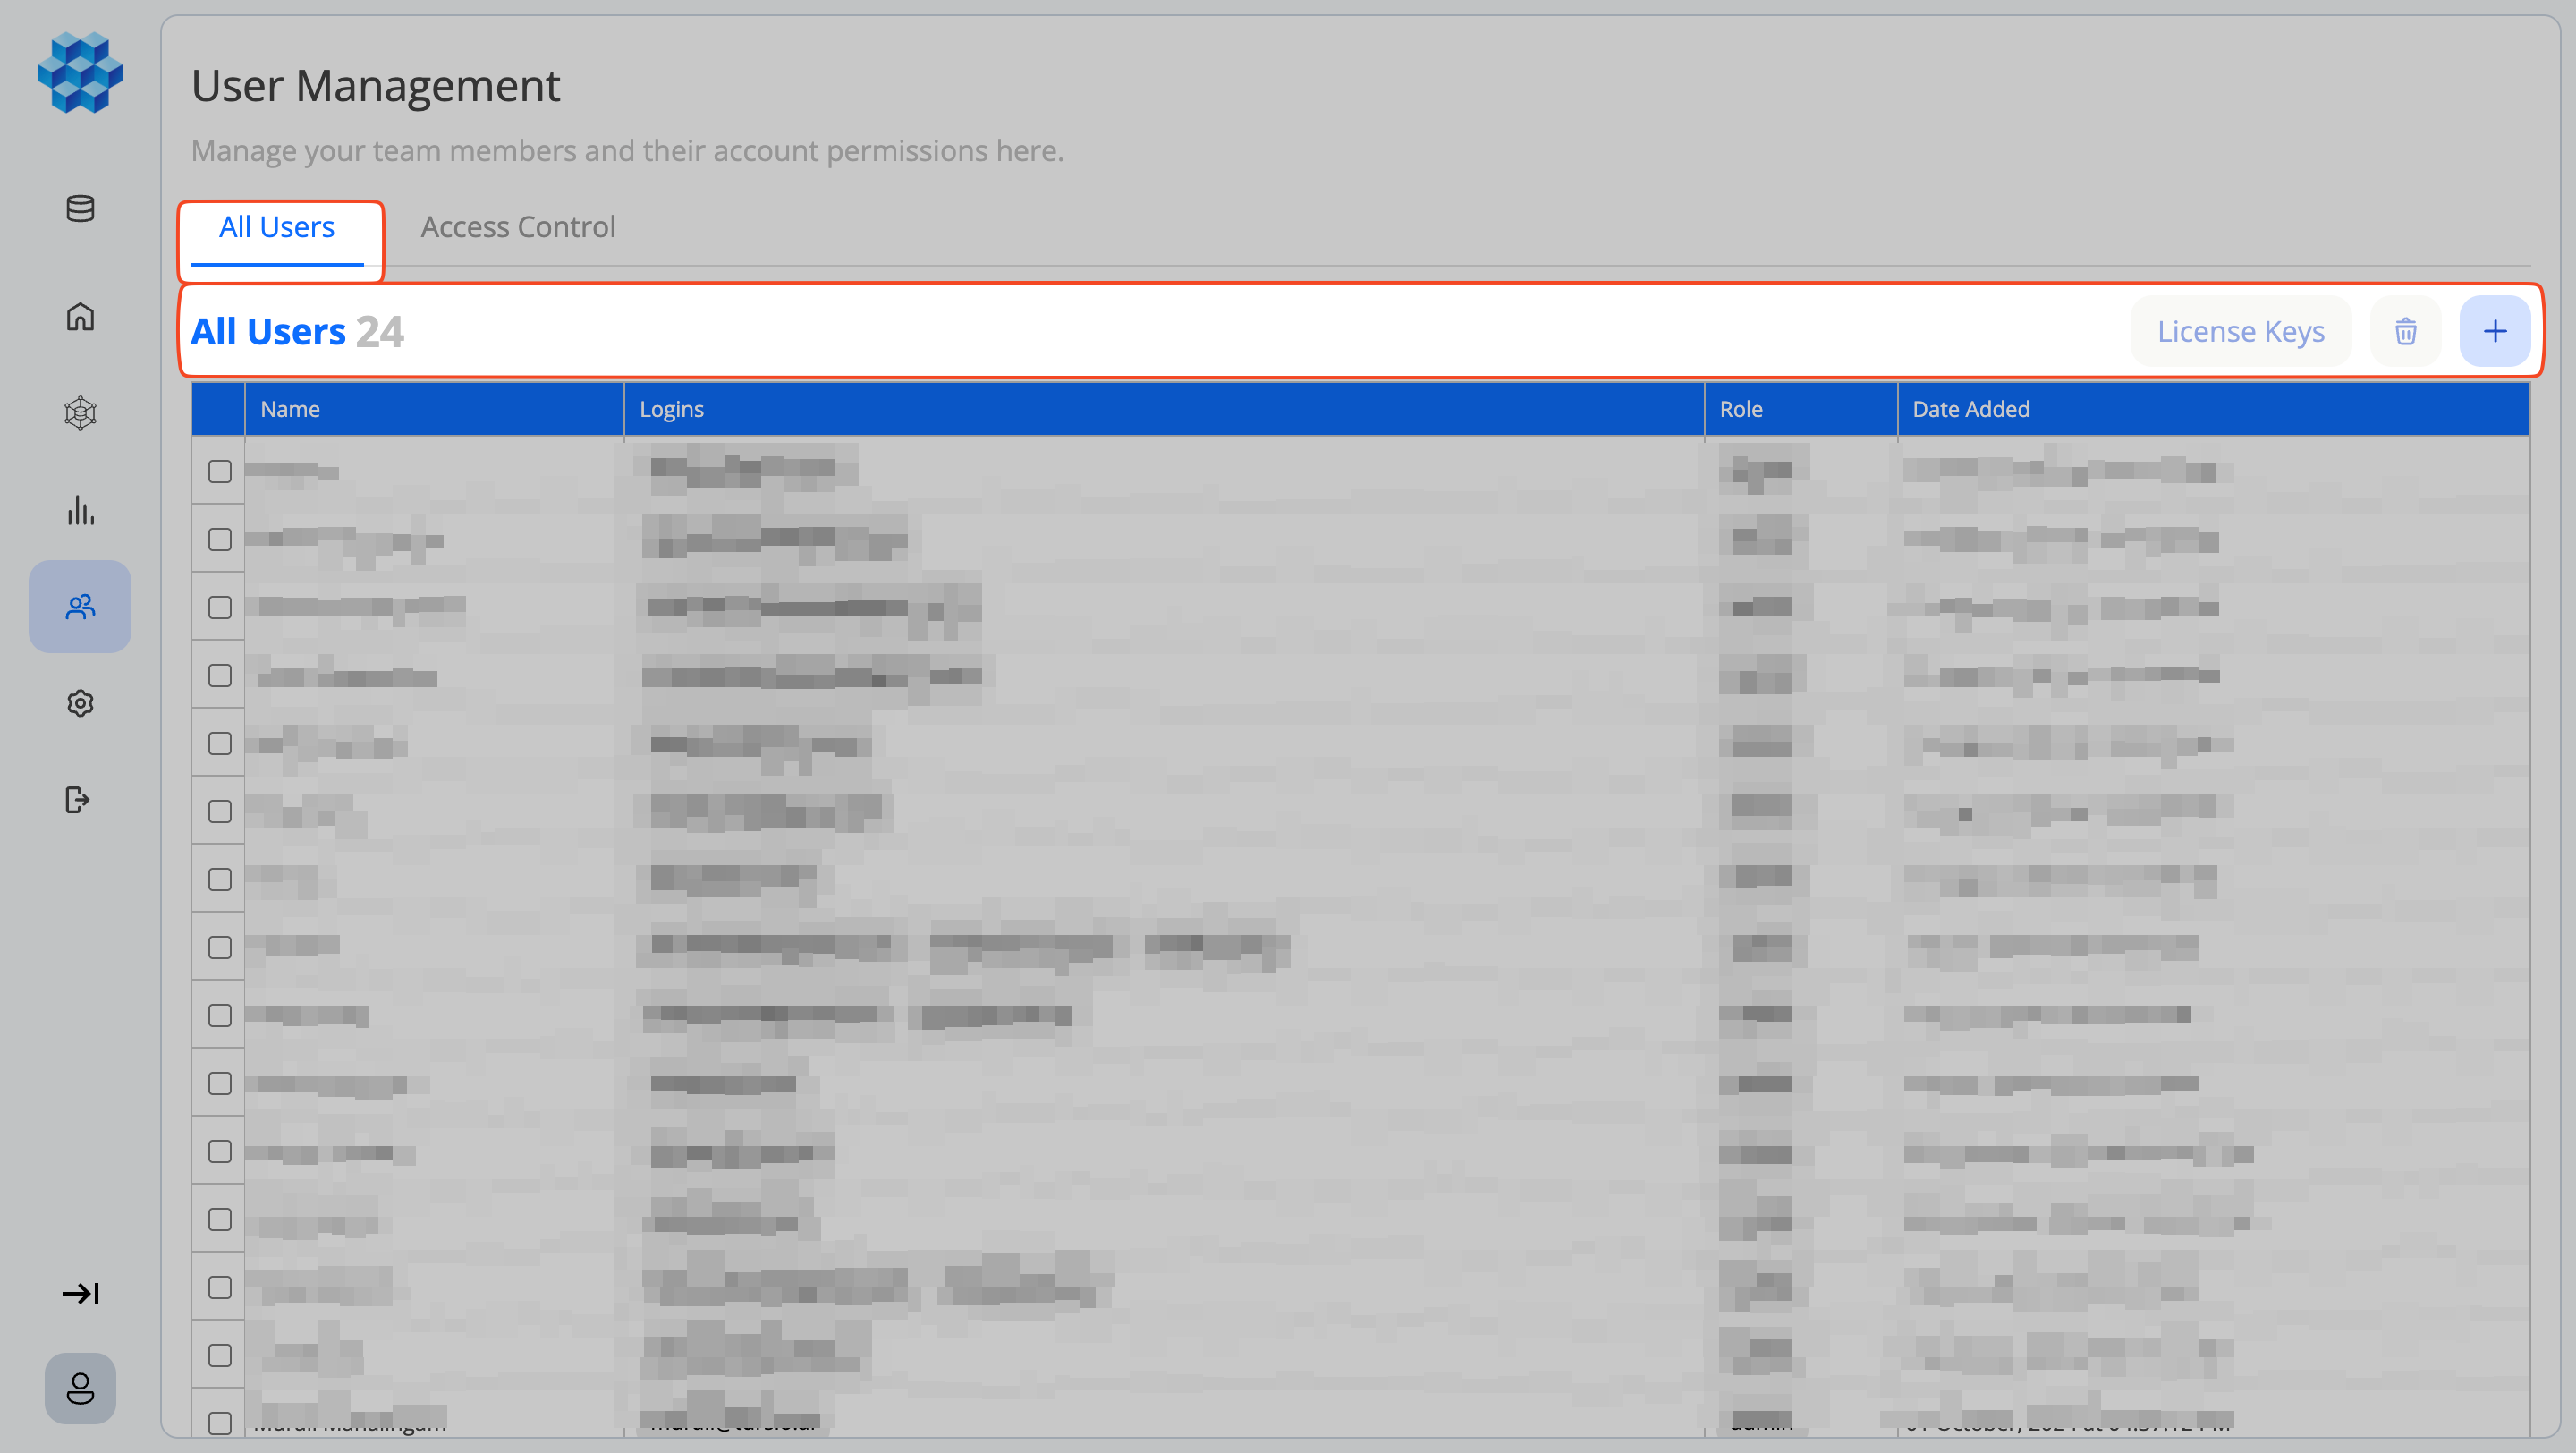Go to the Home icon in sidebar
This screenshot has height=1453, width=2576.
[x=79, y=316]
